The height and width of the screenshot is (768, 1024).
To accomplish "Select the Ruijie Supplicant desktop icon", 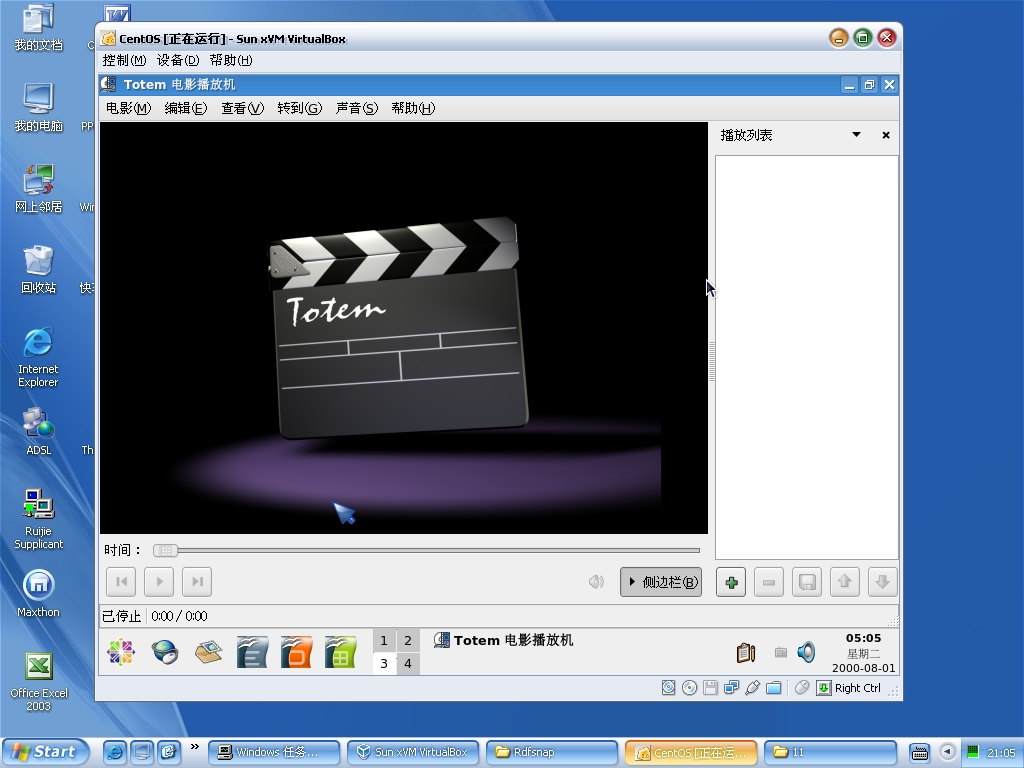I will (x=39, y=519).
